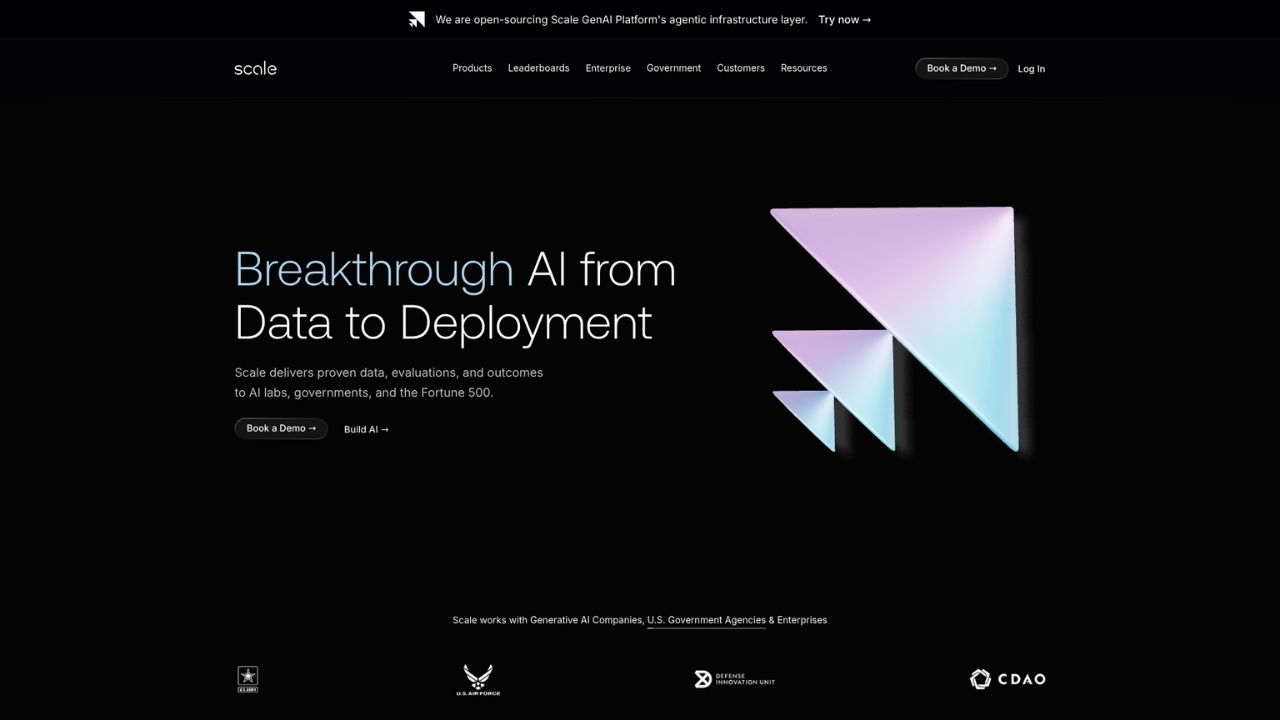Open the Products menu
1280x720 pixels.
point(472,68)
